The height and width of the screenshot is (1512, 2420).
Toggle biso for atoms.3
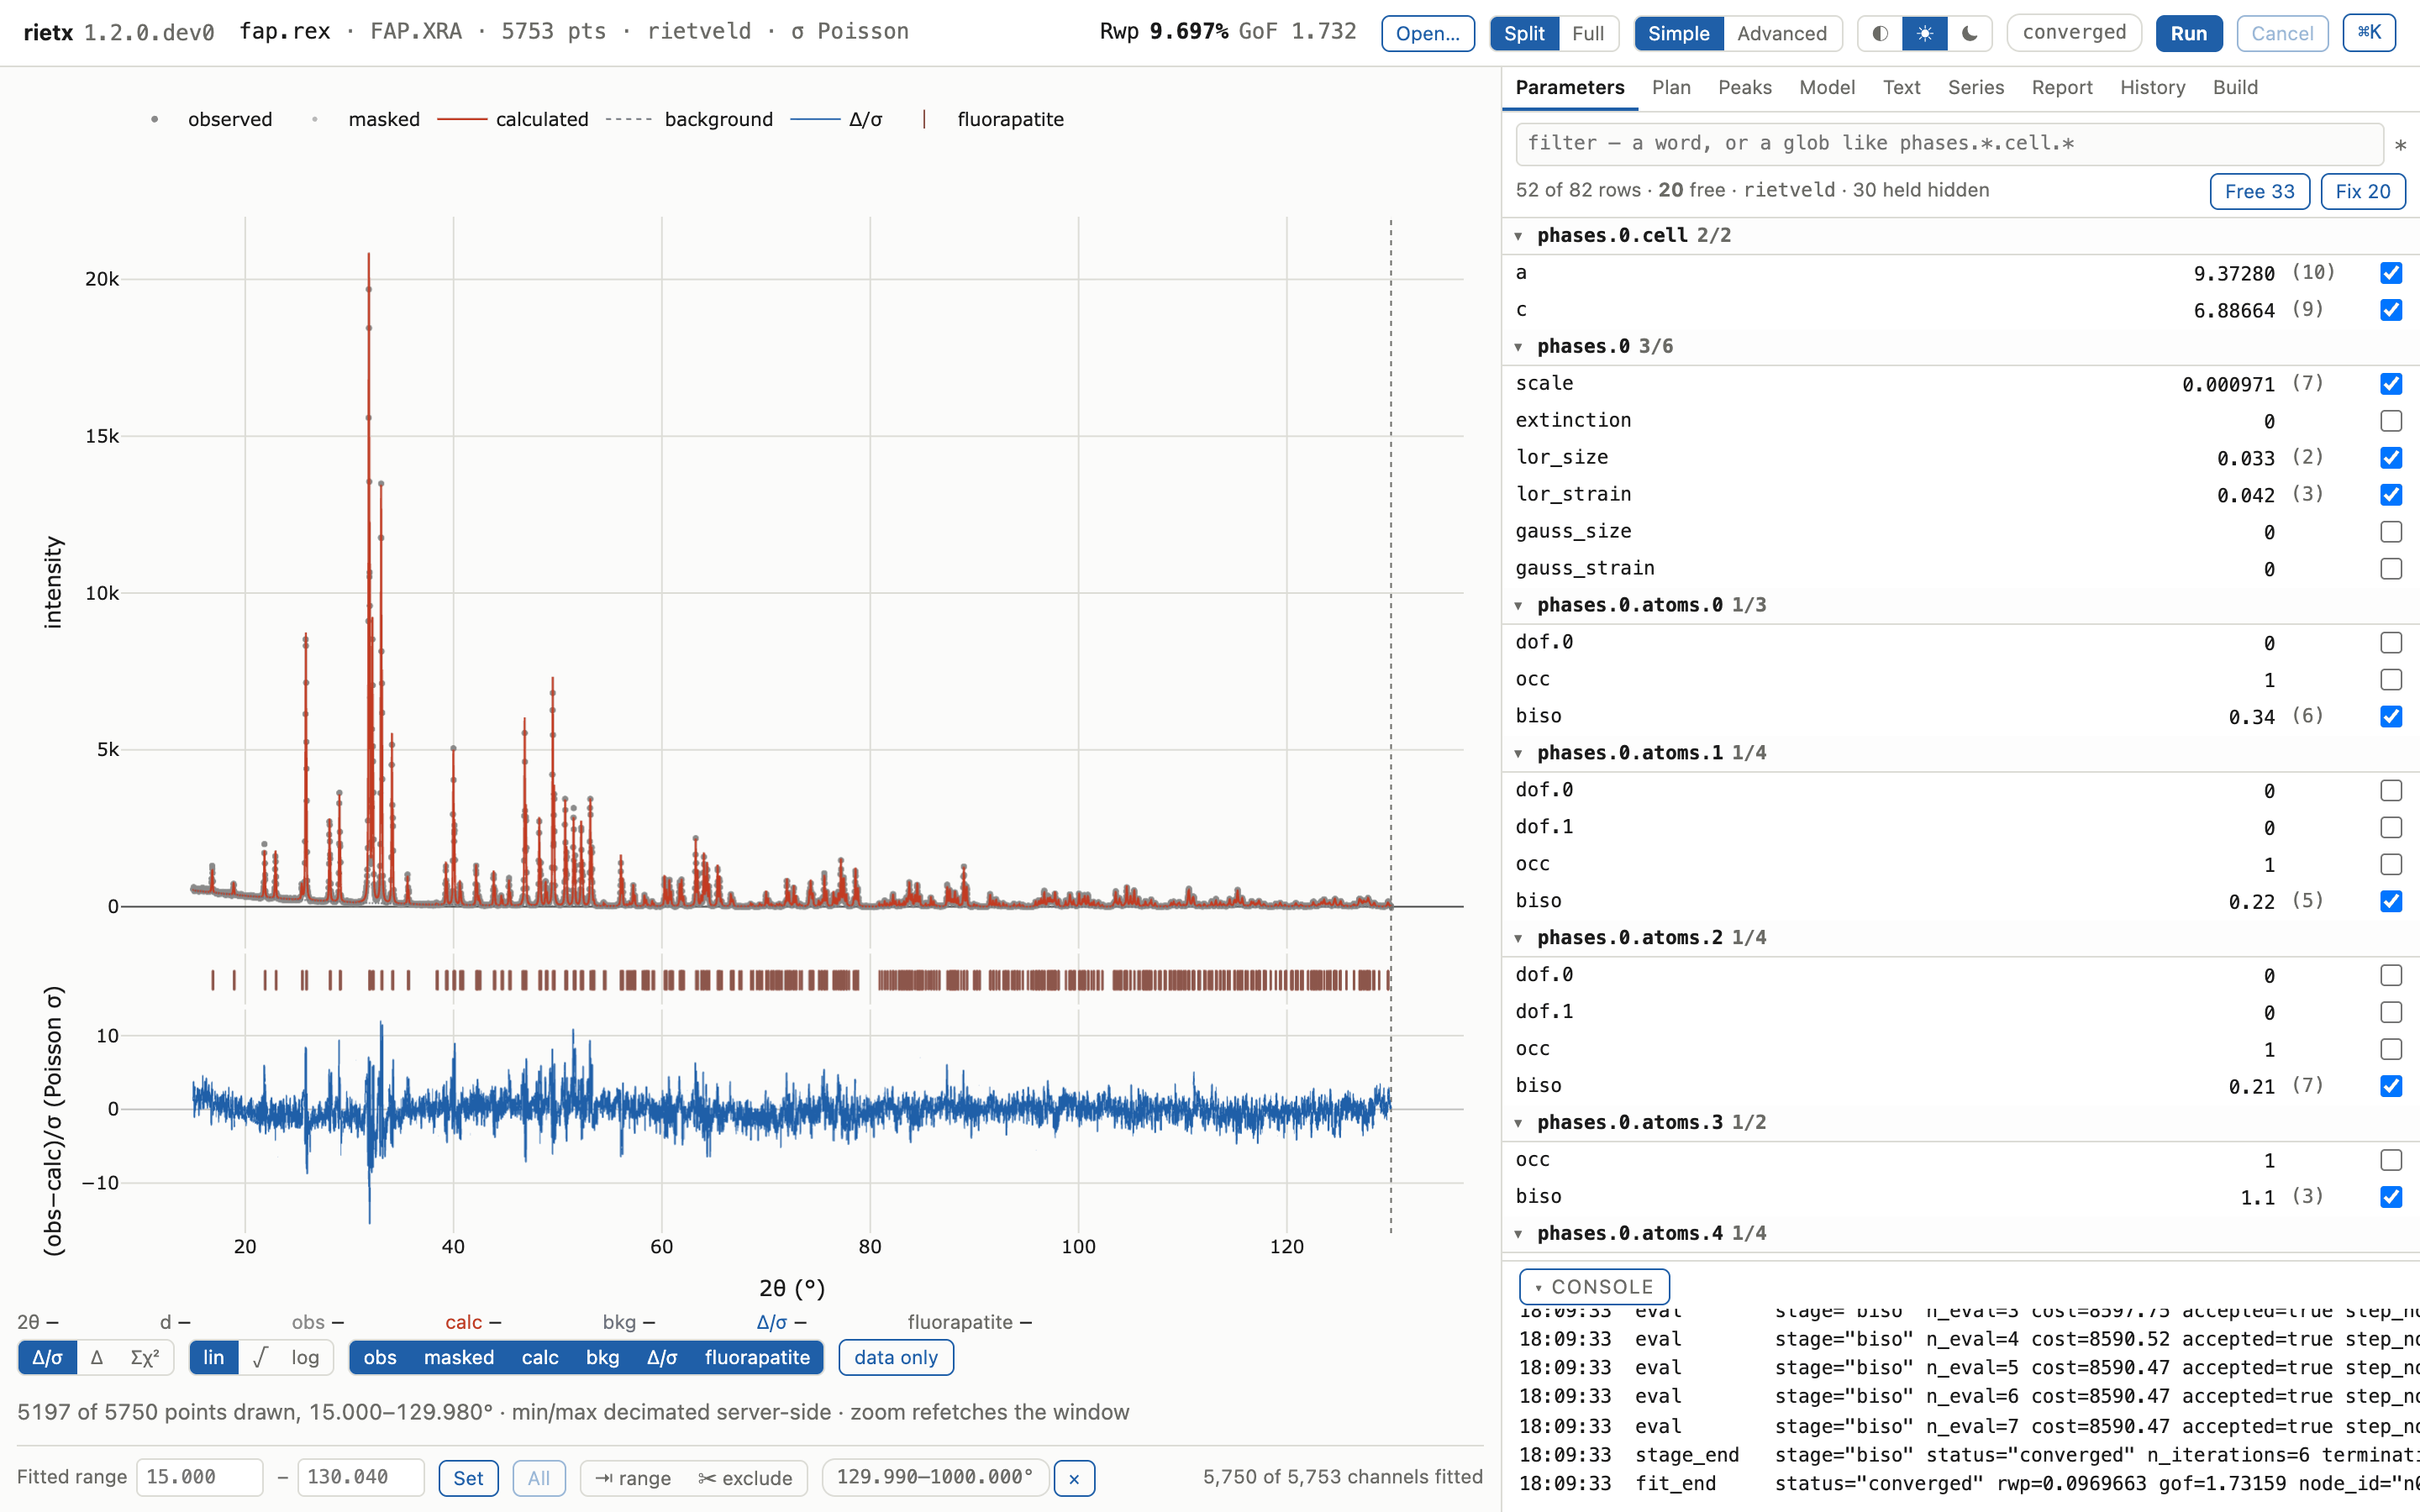point(2391,1197)
